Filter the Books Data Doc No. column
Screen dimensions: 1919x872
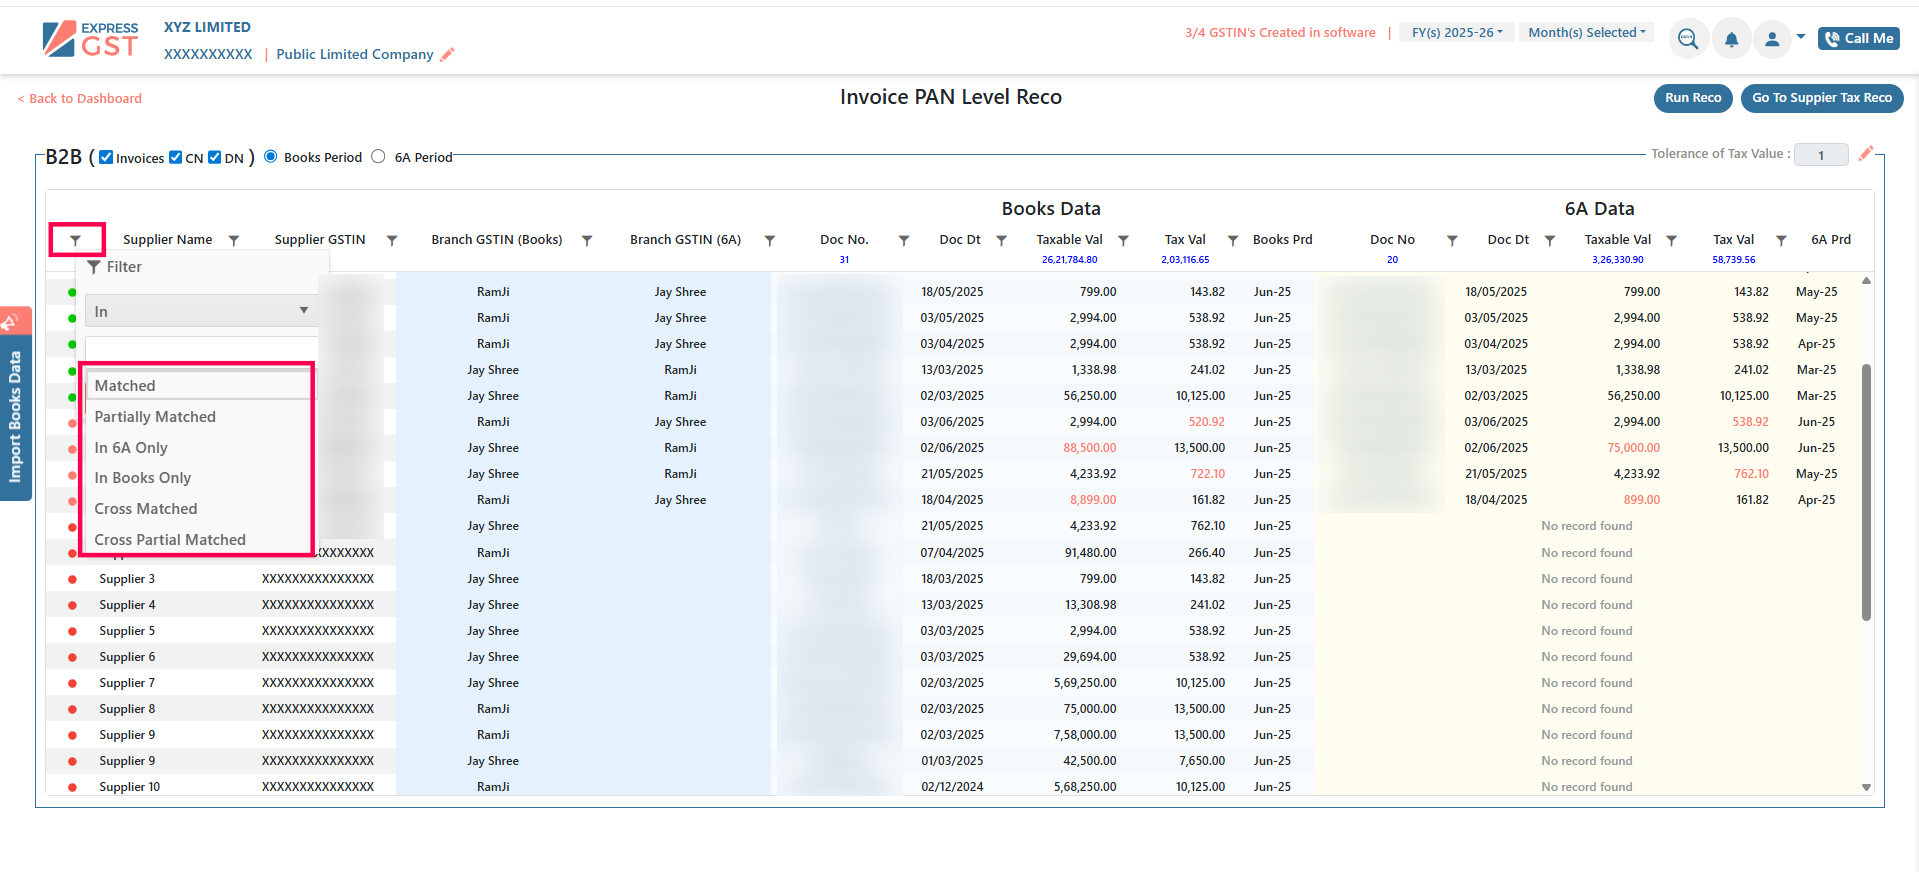tap(904, 241)
